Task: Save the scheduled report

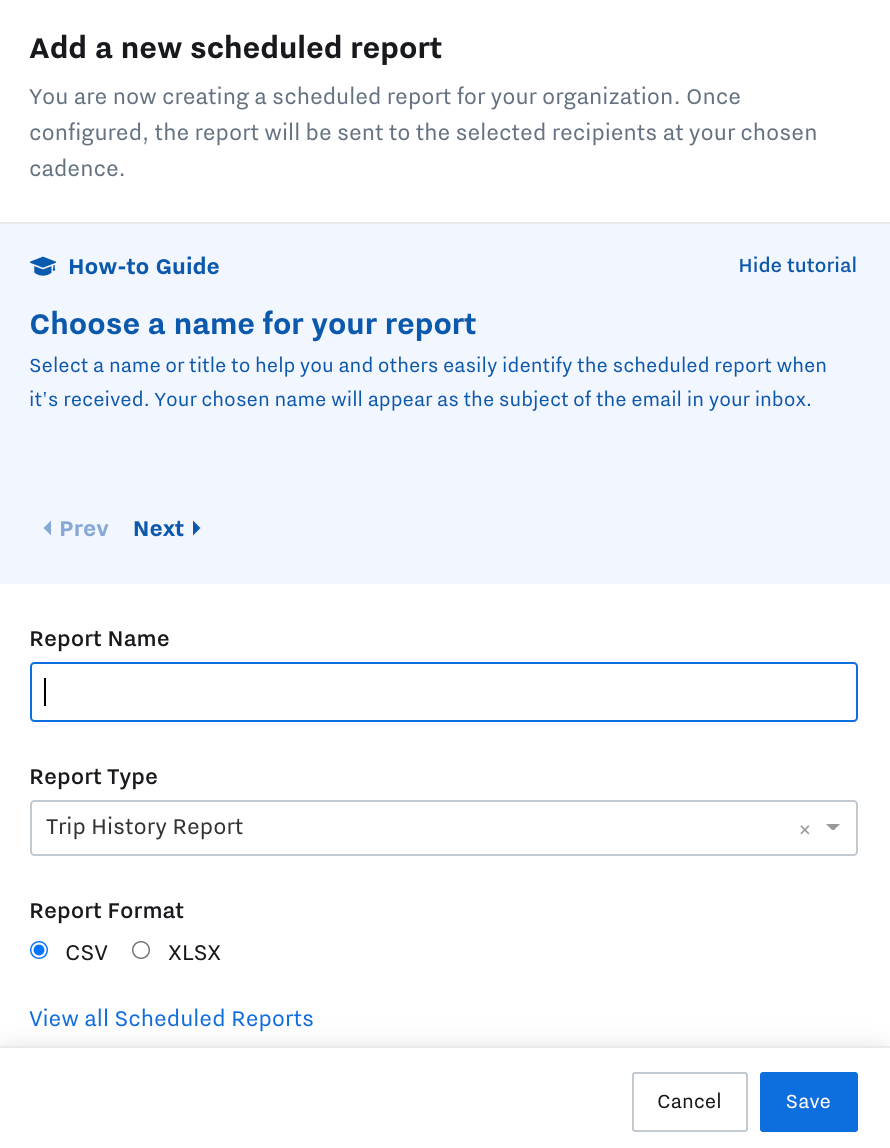Action: (808, 1102)
